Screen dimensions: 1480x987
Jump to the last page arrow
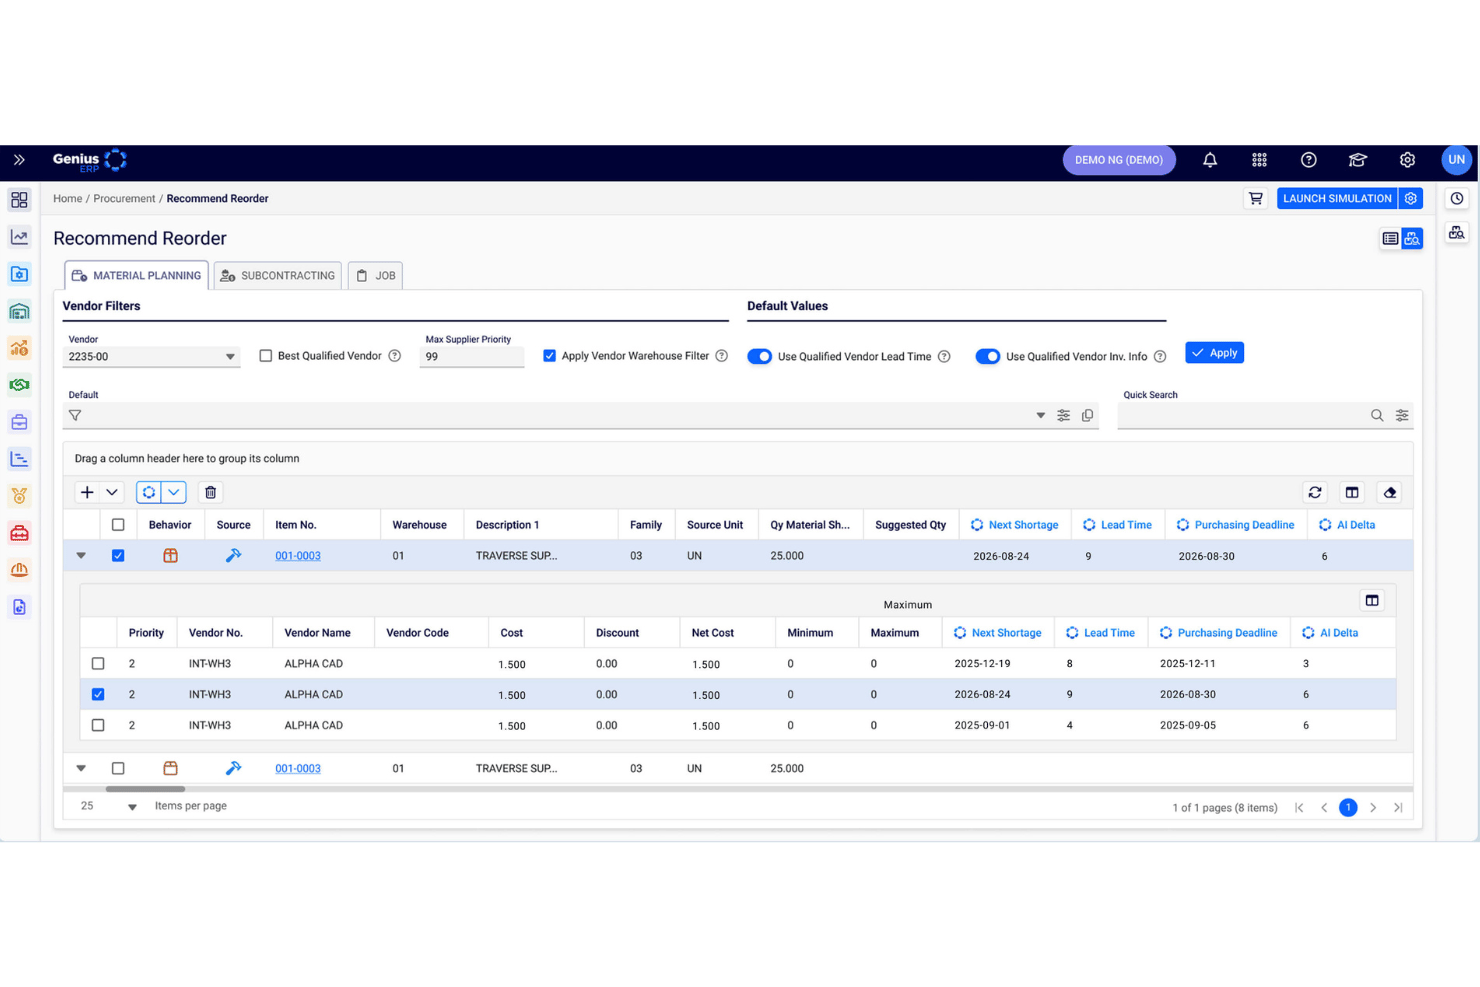(x=1398, y=808)
